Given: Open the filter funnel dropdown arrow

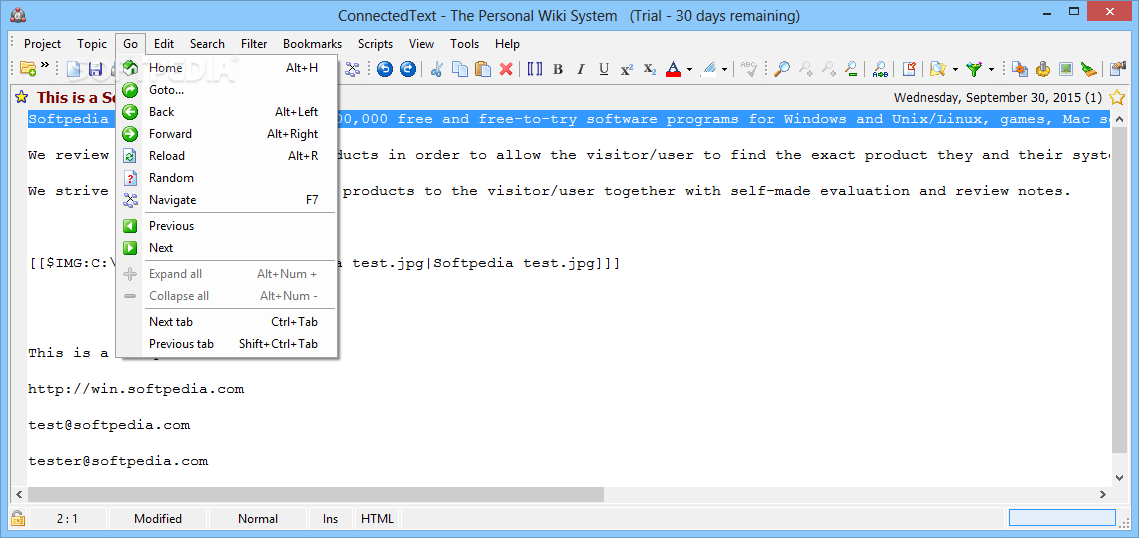Looking at the screenshot, I should tap(990, 70).
